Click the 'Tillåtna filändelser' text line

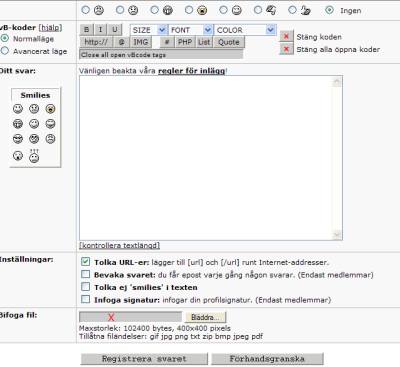point(171,336)
